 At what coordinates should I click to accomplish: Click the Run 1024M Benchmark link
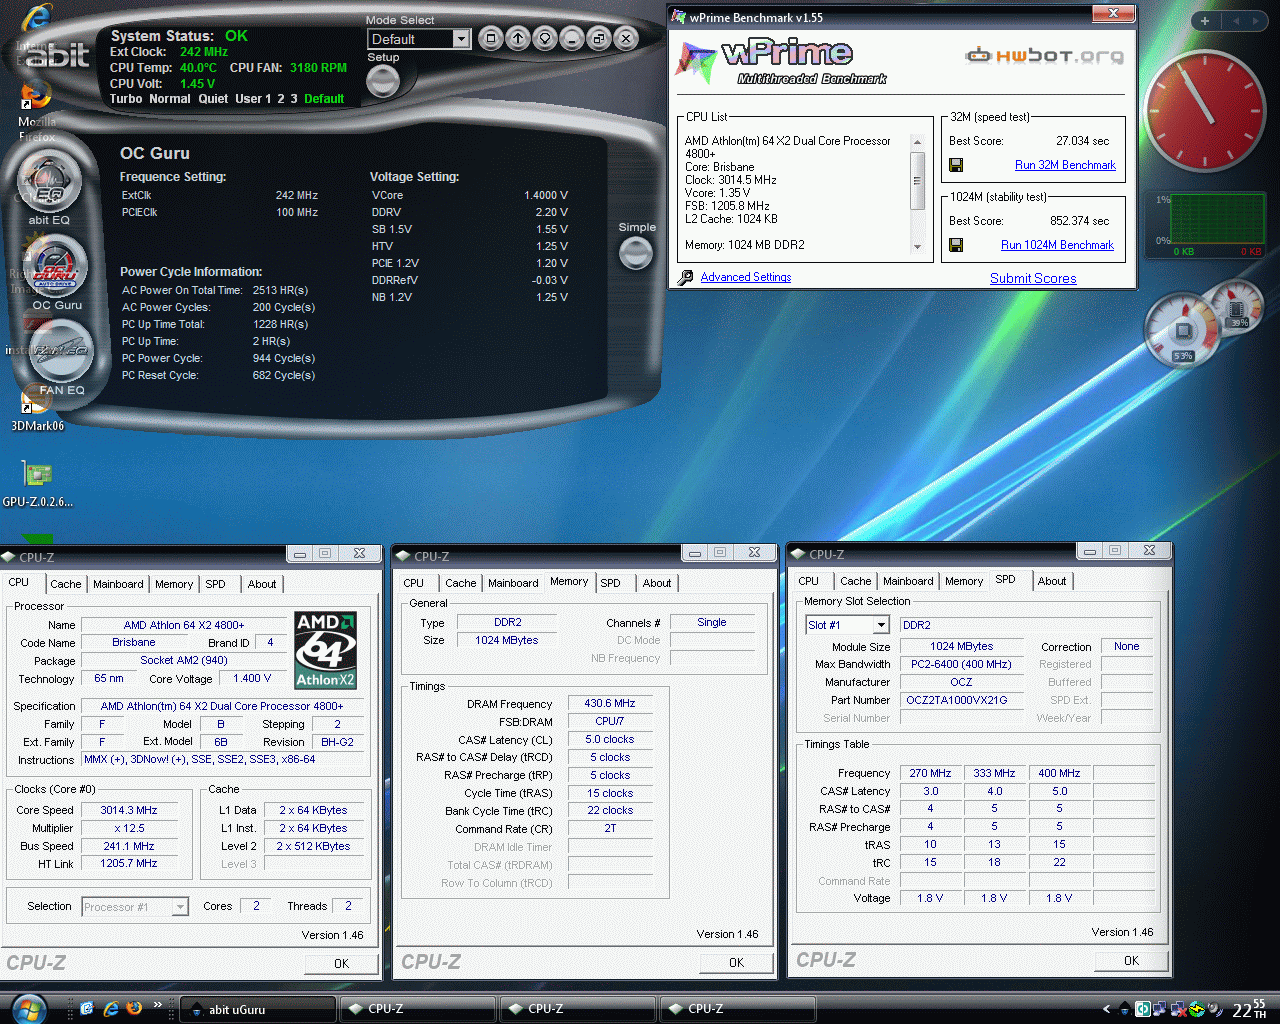(1057, 245)
